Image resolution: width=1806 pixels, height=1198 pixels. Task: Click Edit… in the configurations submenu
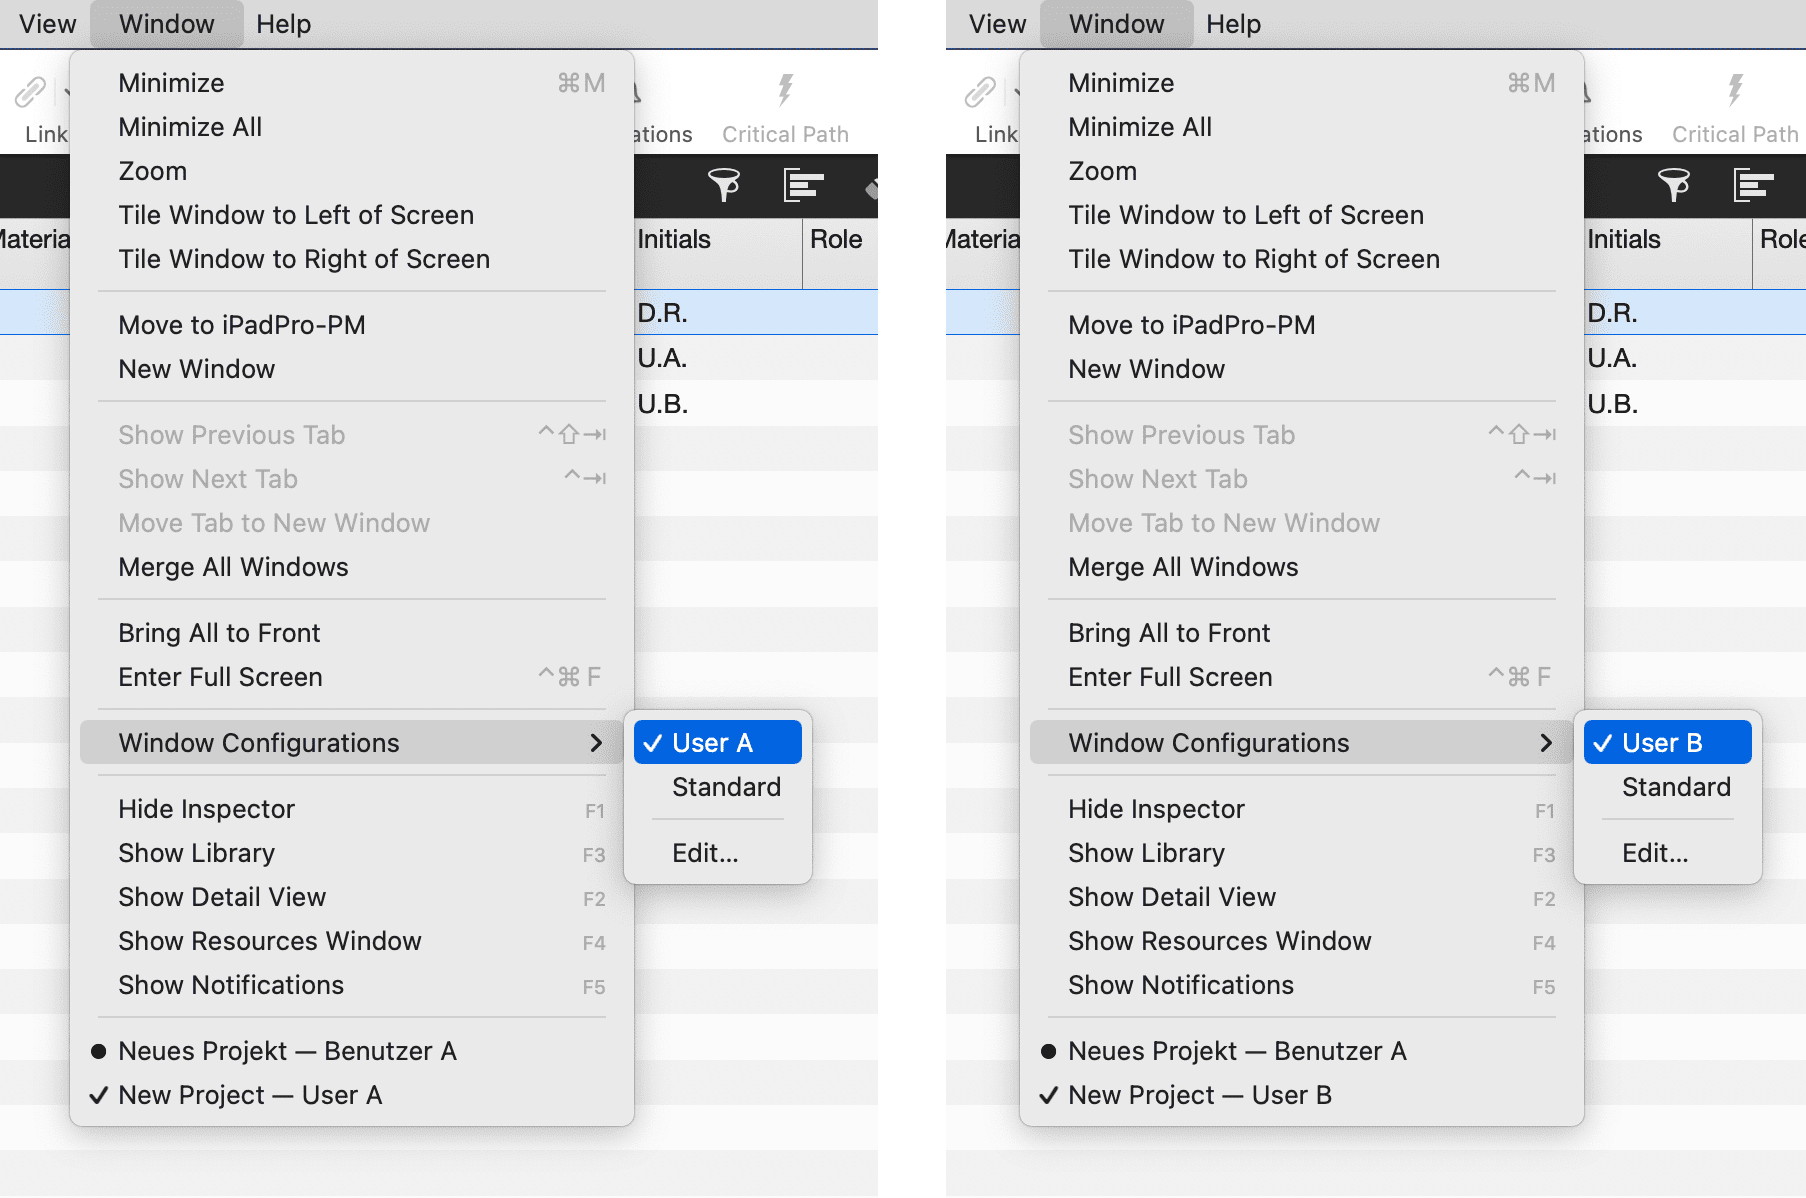(x=706, y=853)
